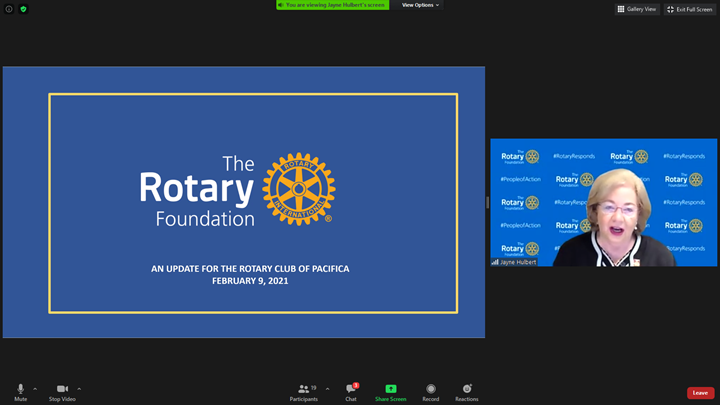The height and width of the screenshot is (405, 720).
Task: Click the meeting information icon
Action: pos(9,9)
